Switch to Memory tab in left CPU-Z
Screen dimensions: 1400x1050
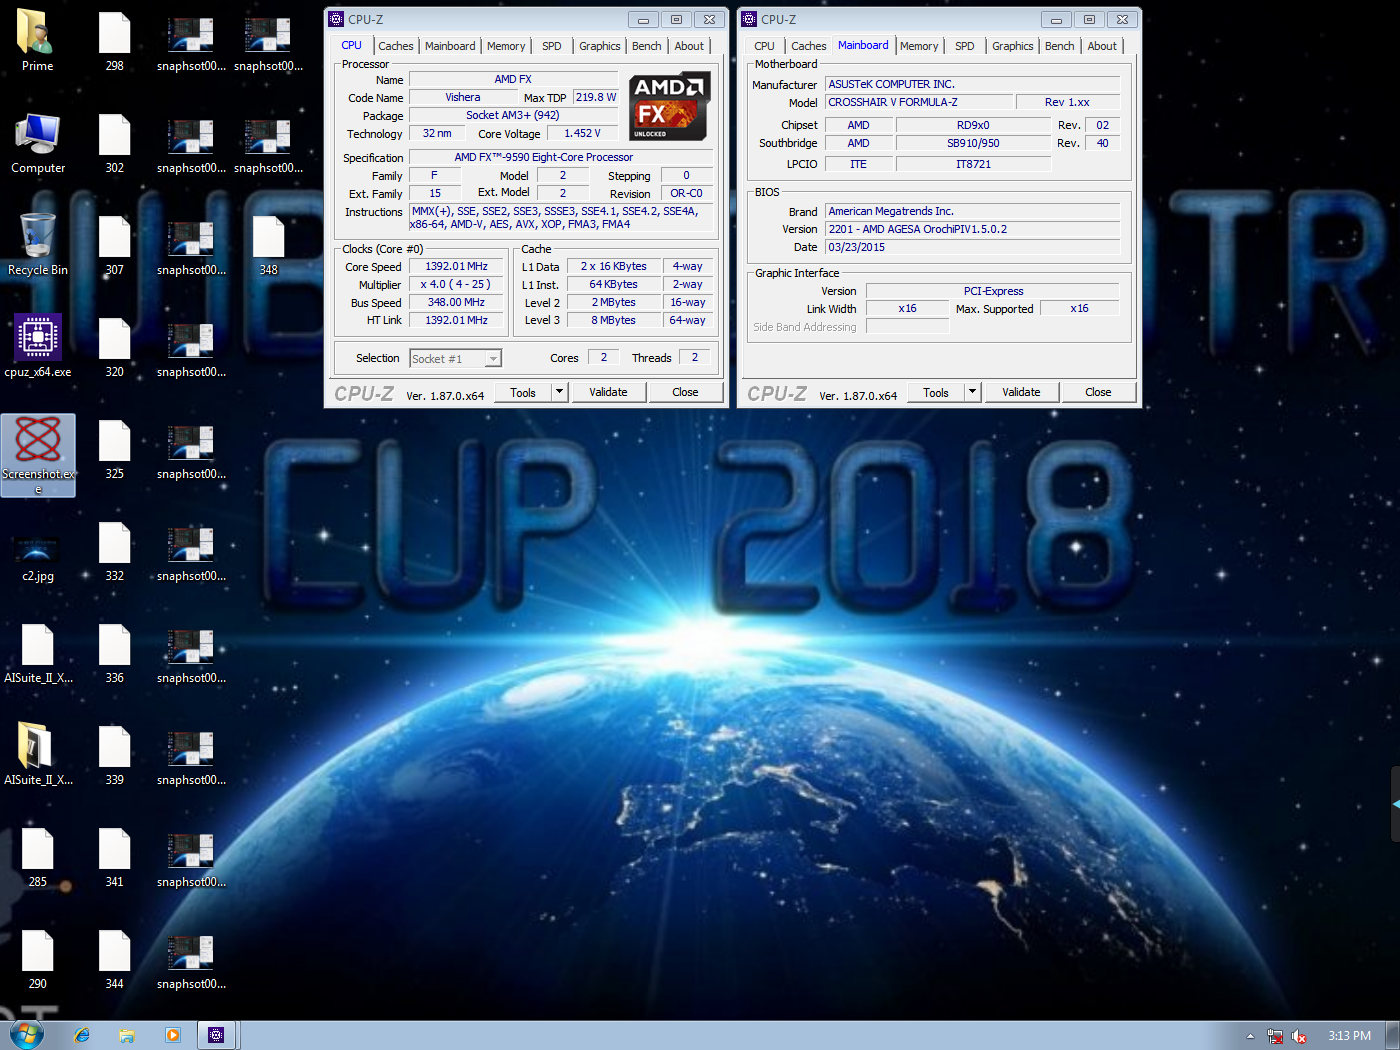pos(506,46)
